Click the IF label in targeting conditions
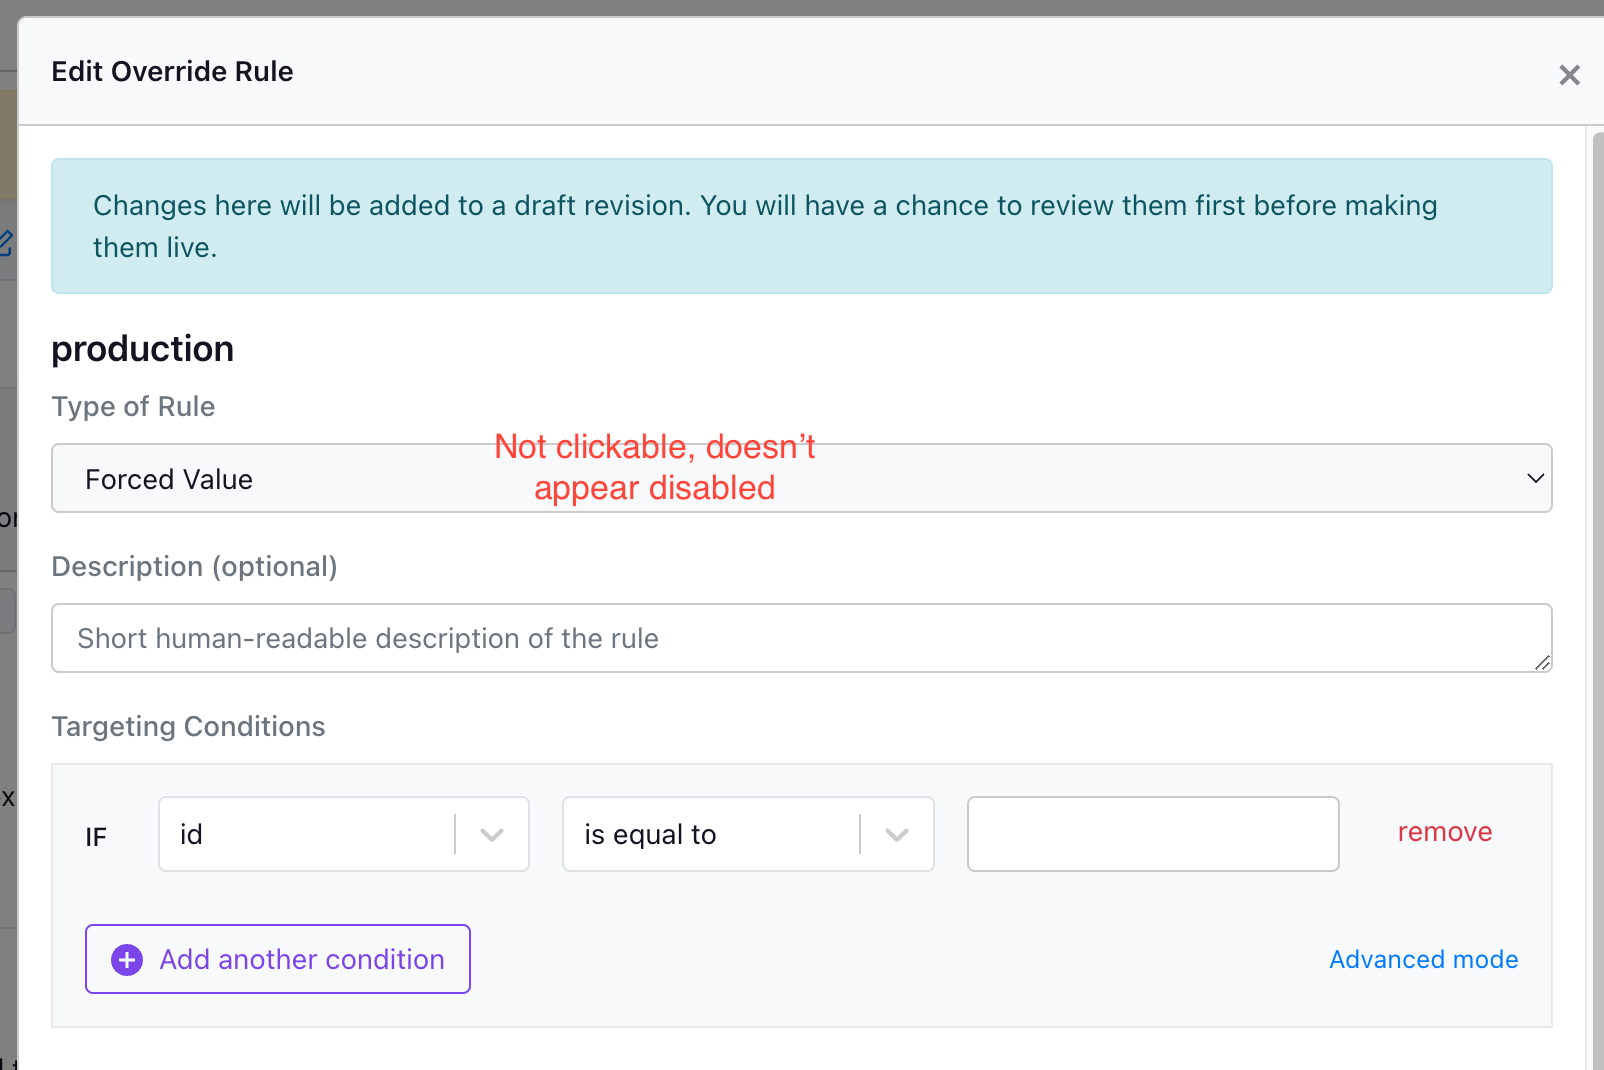The image size is (1604, 1070). (x=95, y=837)
